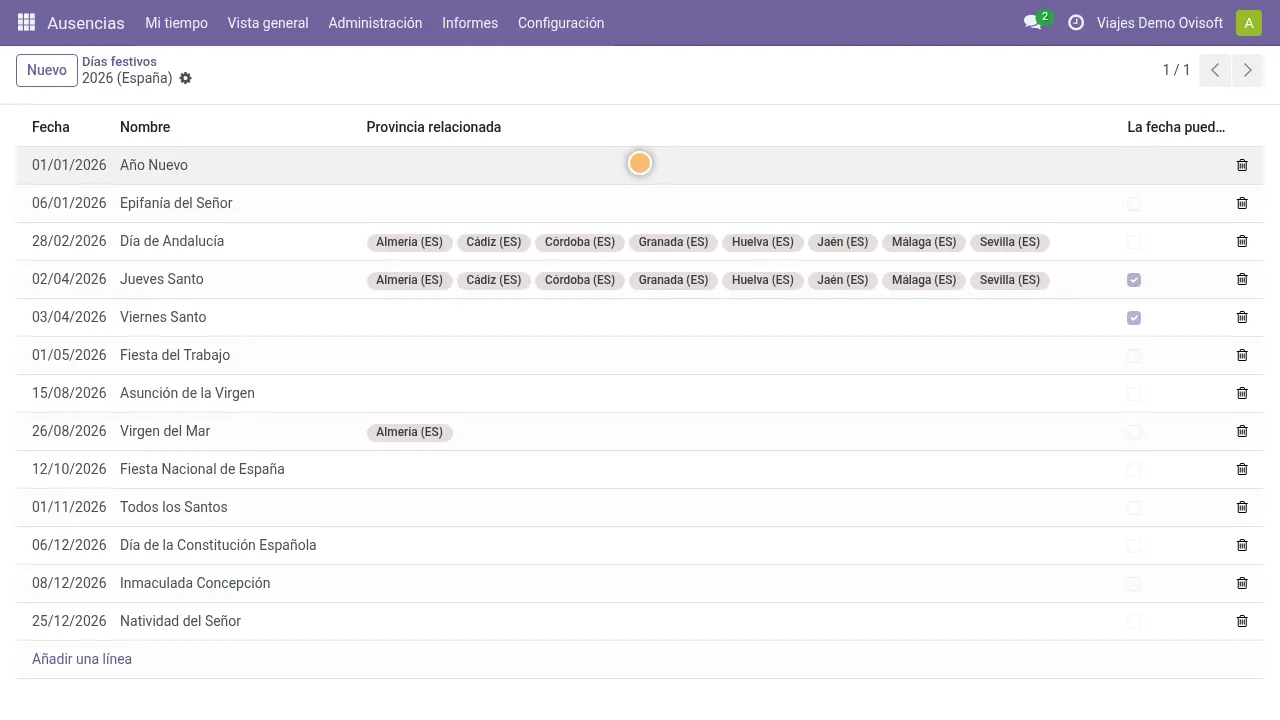The height and width of the screenshot is (720, 1280).
Task: Click the 'La fecha pued...' column header
Action: (x=1176, y=127)
